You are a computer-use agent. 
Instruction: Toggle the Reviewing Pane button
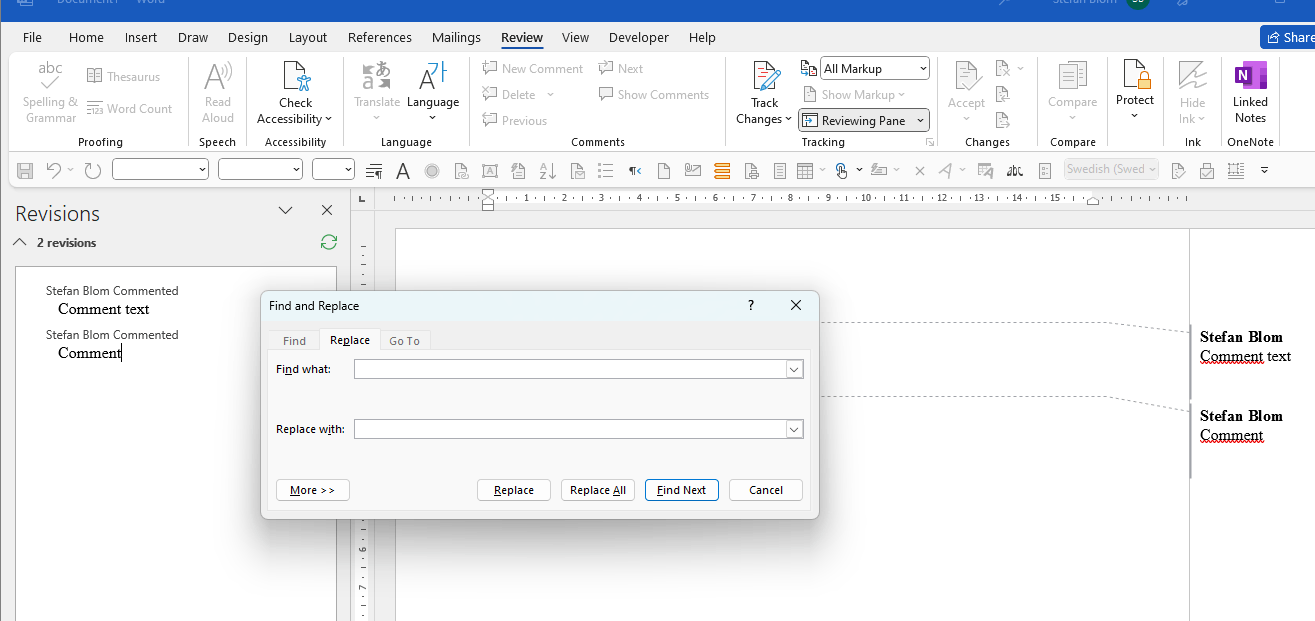[x=855, y=121]
